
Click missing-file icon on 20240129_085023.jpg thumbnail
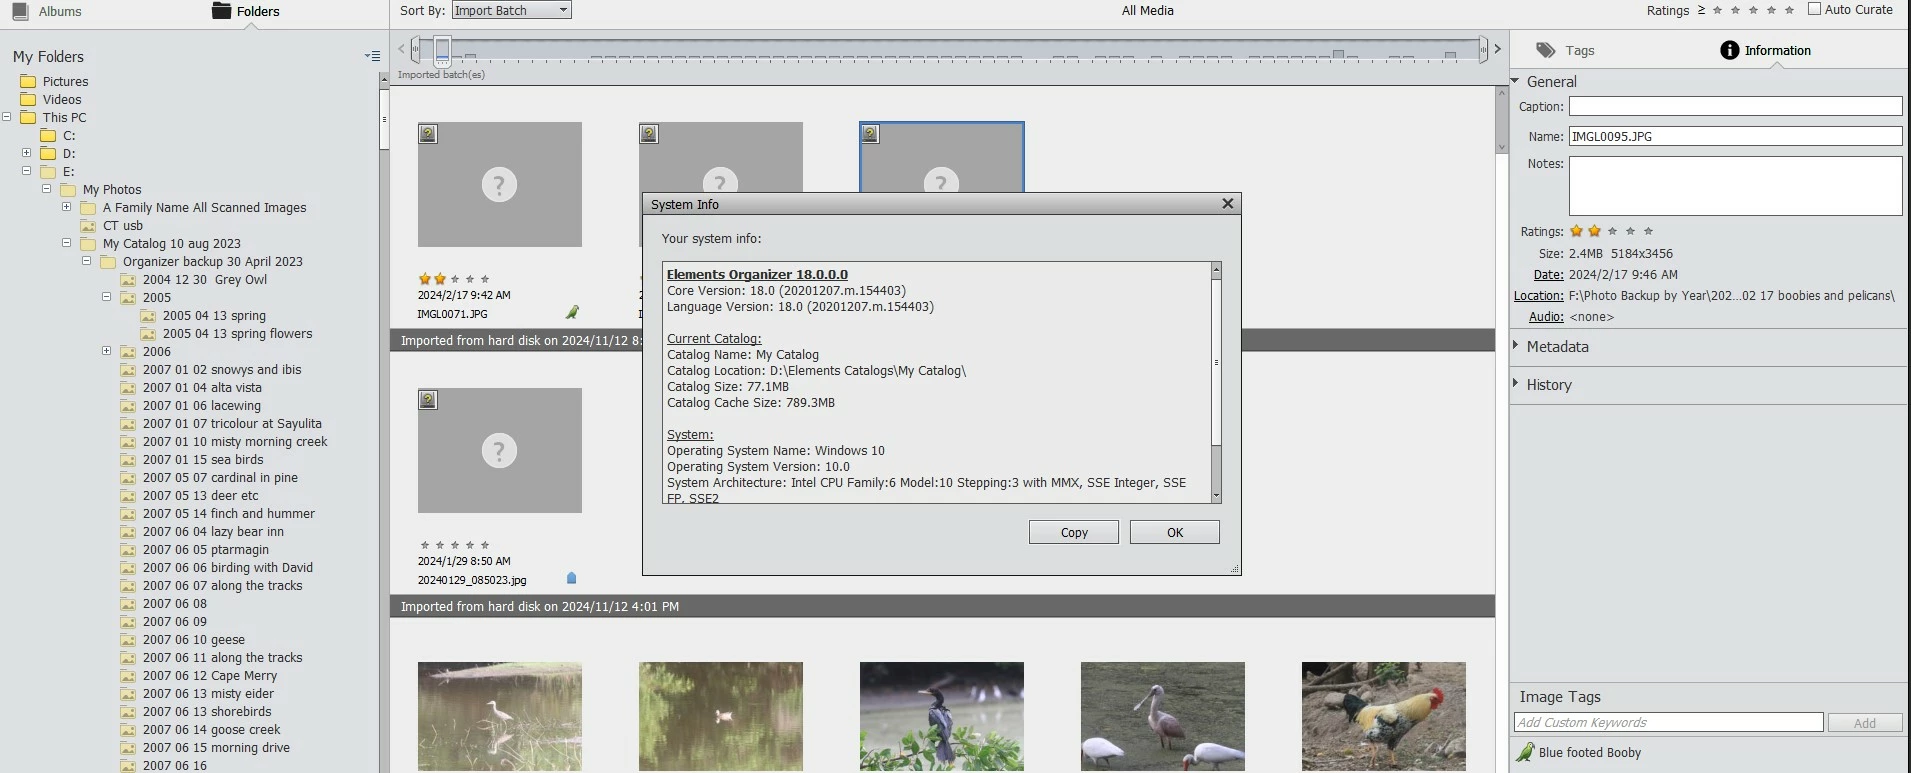tap(428, 399)
